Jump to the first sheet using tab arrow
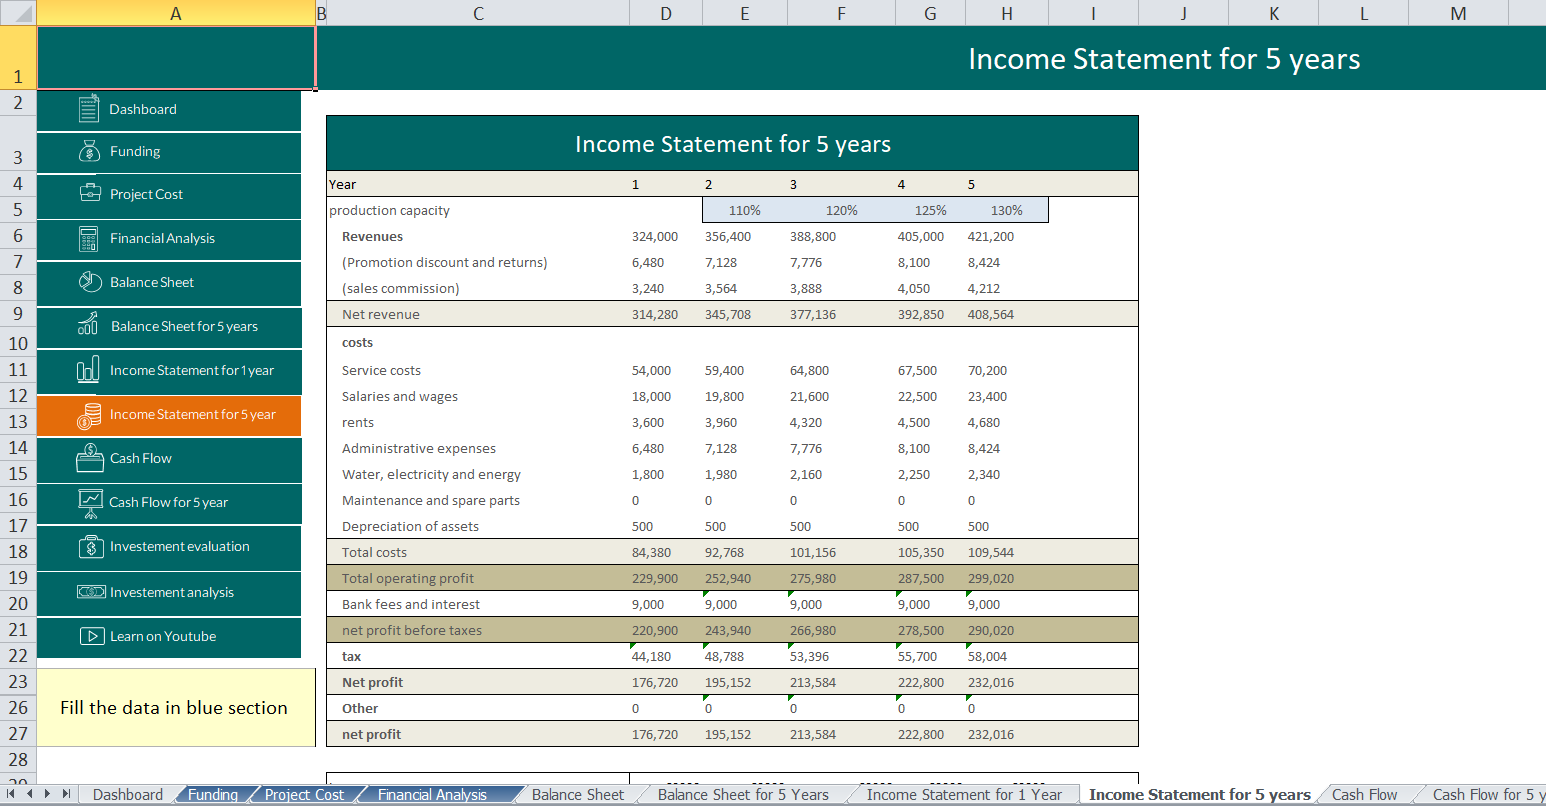This screenshot has width=1546, height=806. coord(10,794)
